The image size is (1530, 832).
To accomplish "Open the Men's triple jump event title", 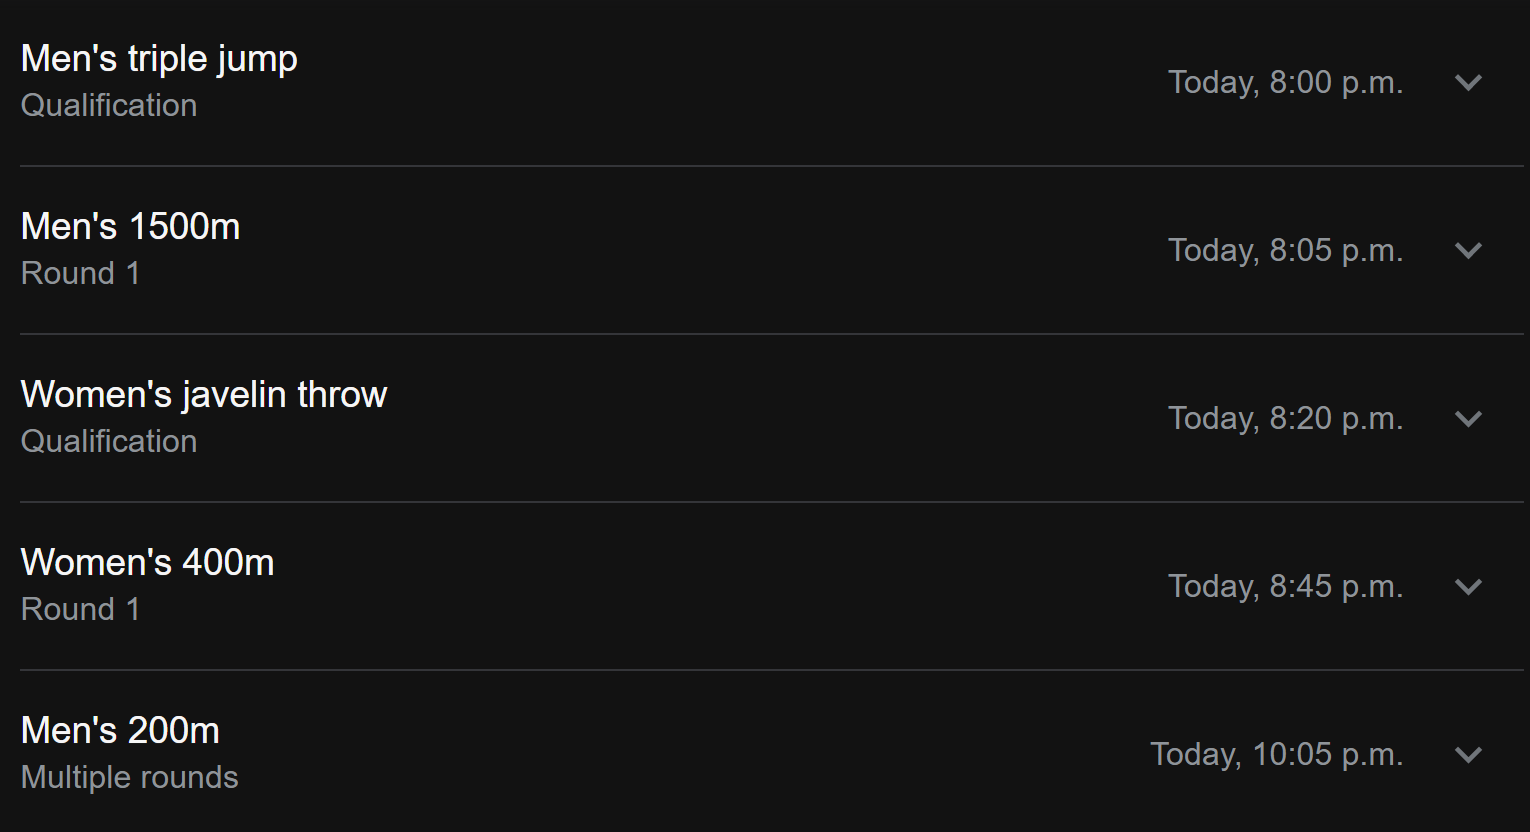I will coord(159,59).
